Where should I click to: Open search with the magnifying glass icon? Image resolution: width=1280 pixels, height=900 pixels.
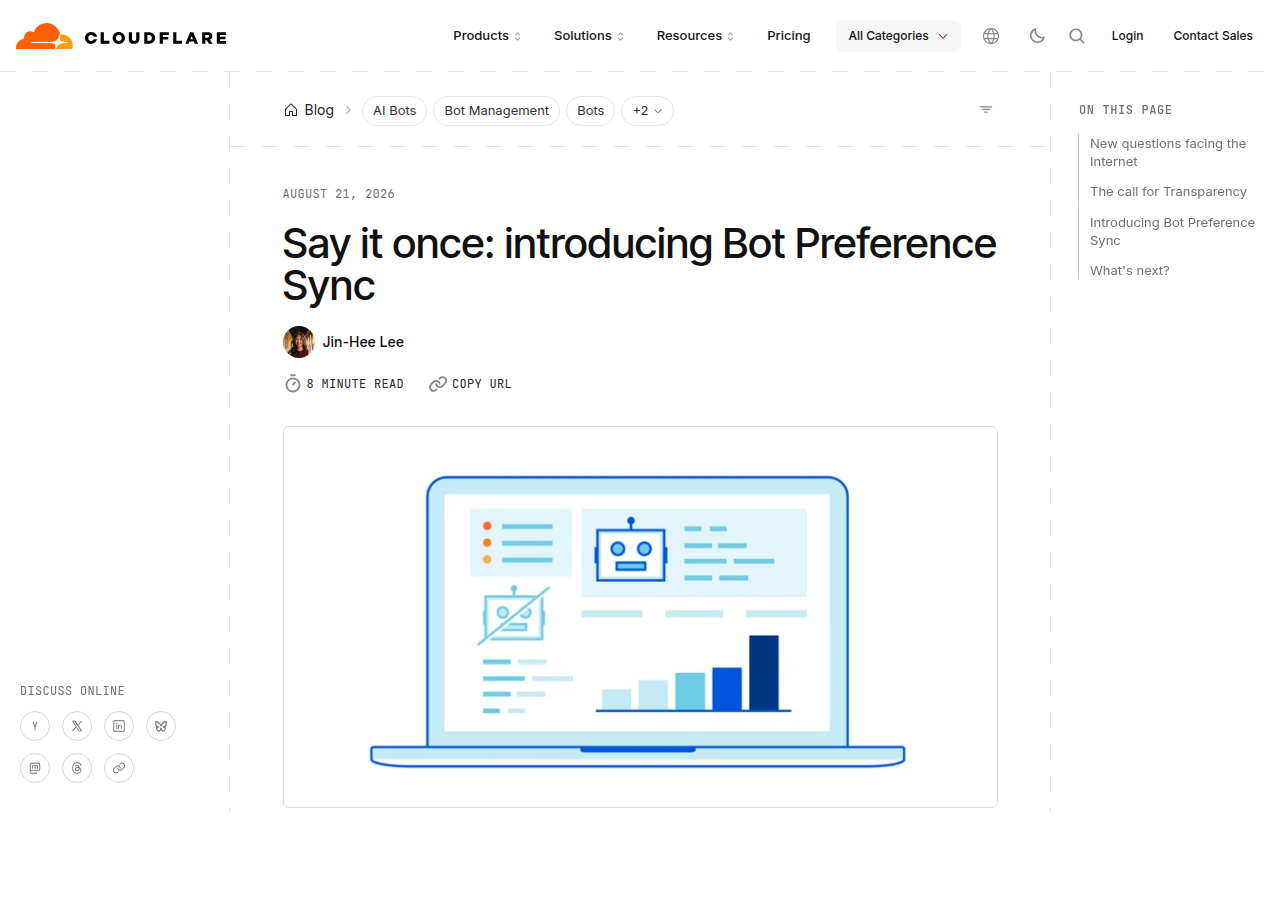[1077, 36]
